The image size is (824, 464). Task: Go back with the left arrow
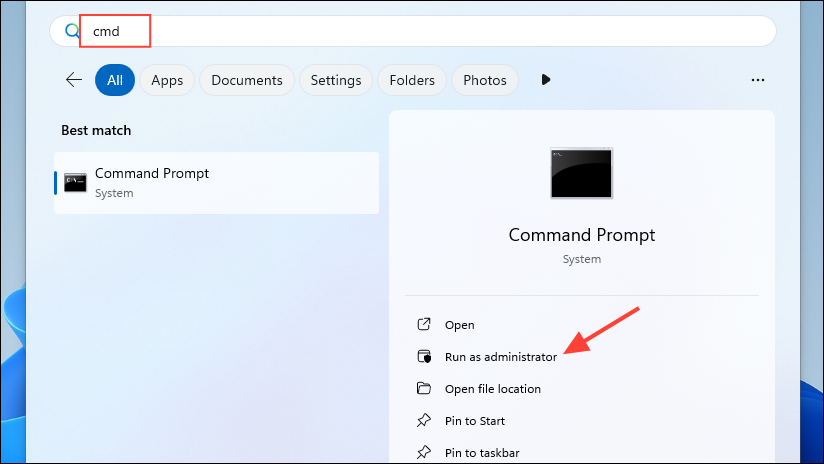74,80
